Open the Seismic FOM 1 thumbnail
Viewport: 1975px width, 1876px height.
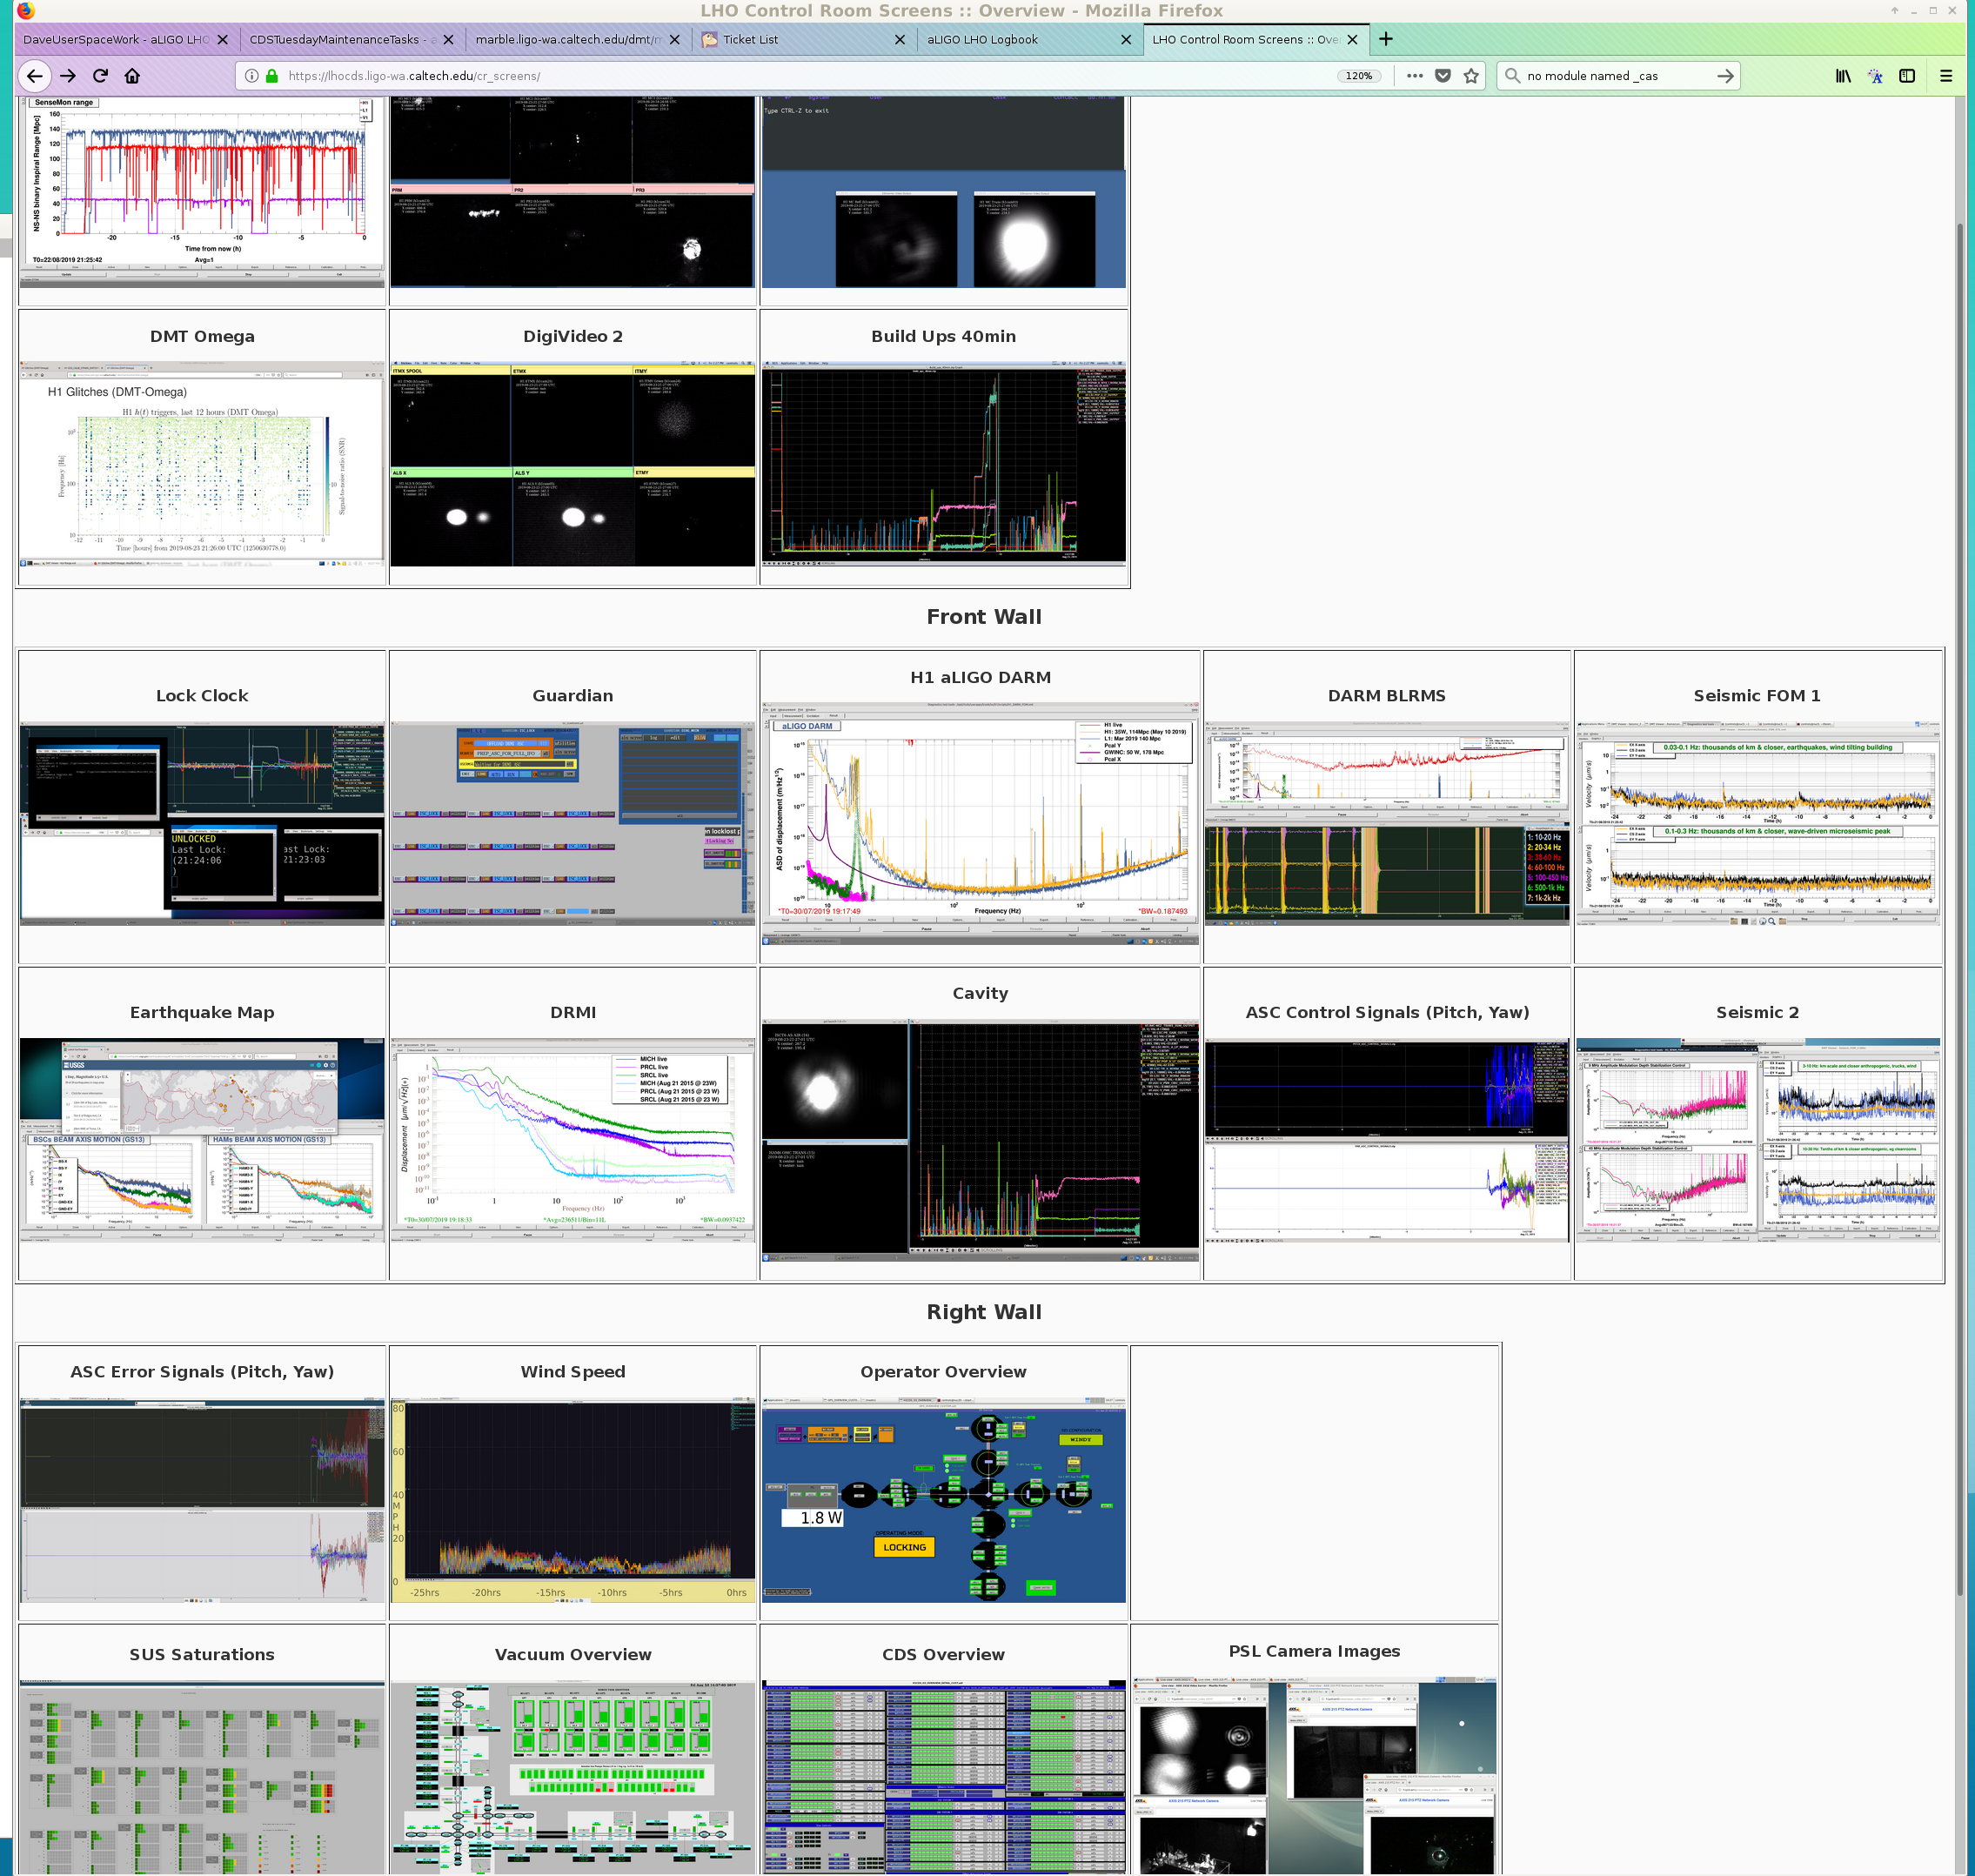tap(1758, 824)
